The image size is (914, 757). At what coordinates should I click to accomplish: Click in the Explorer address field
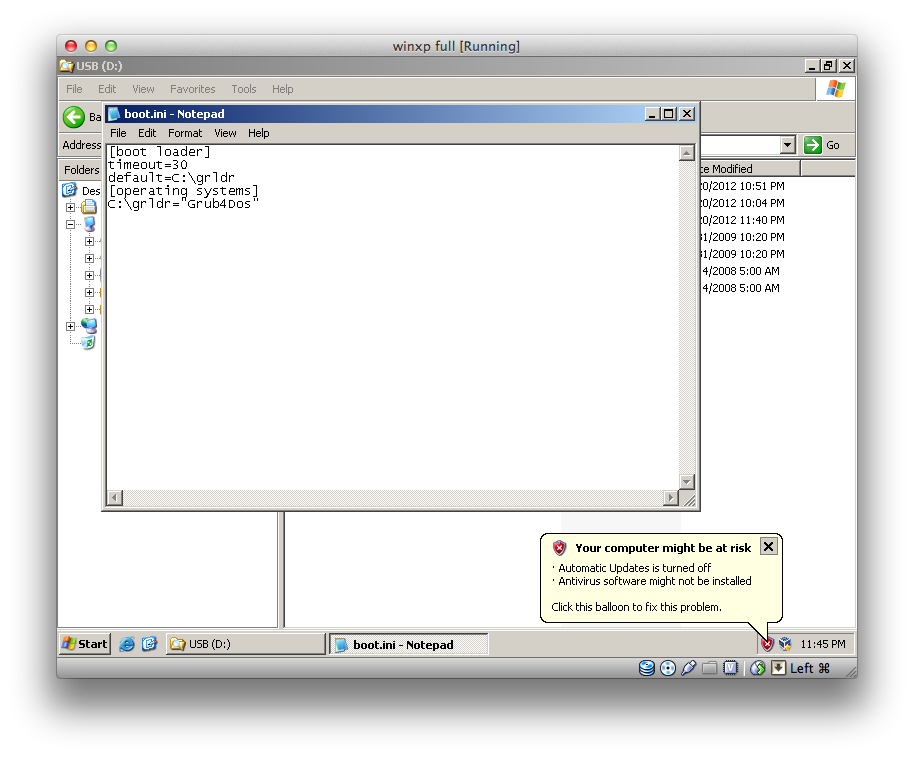tap(739, 145)
